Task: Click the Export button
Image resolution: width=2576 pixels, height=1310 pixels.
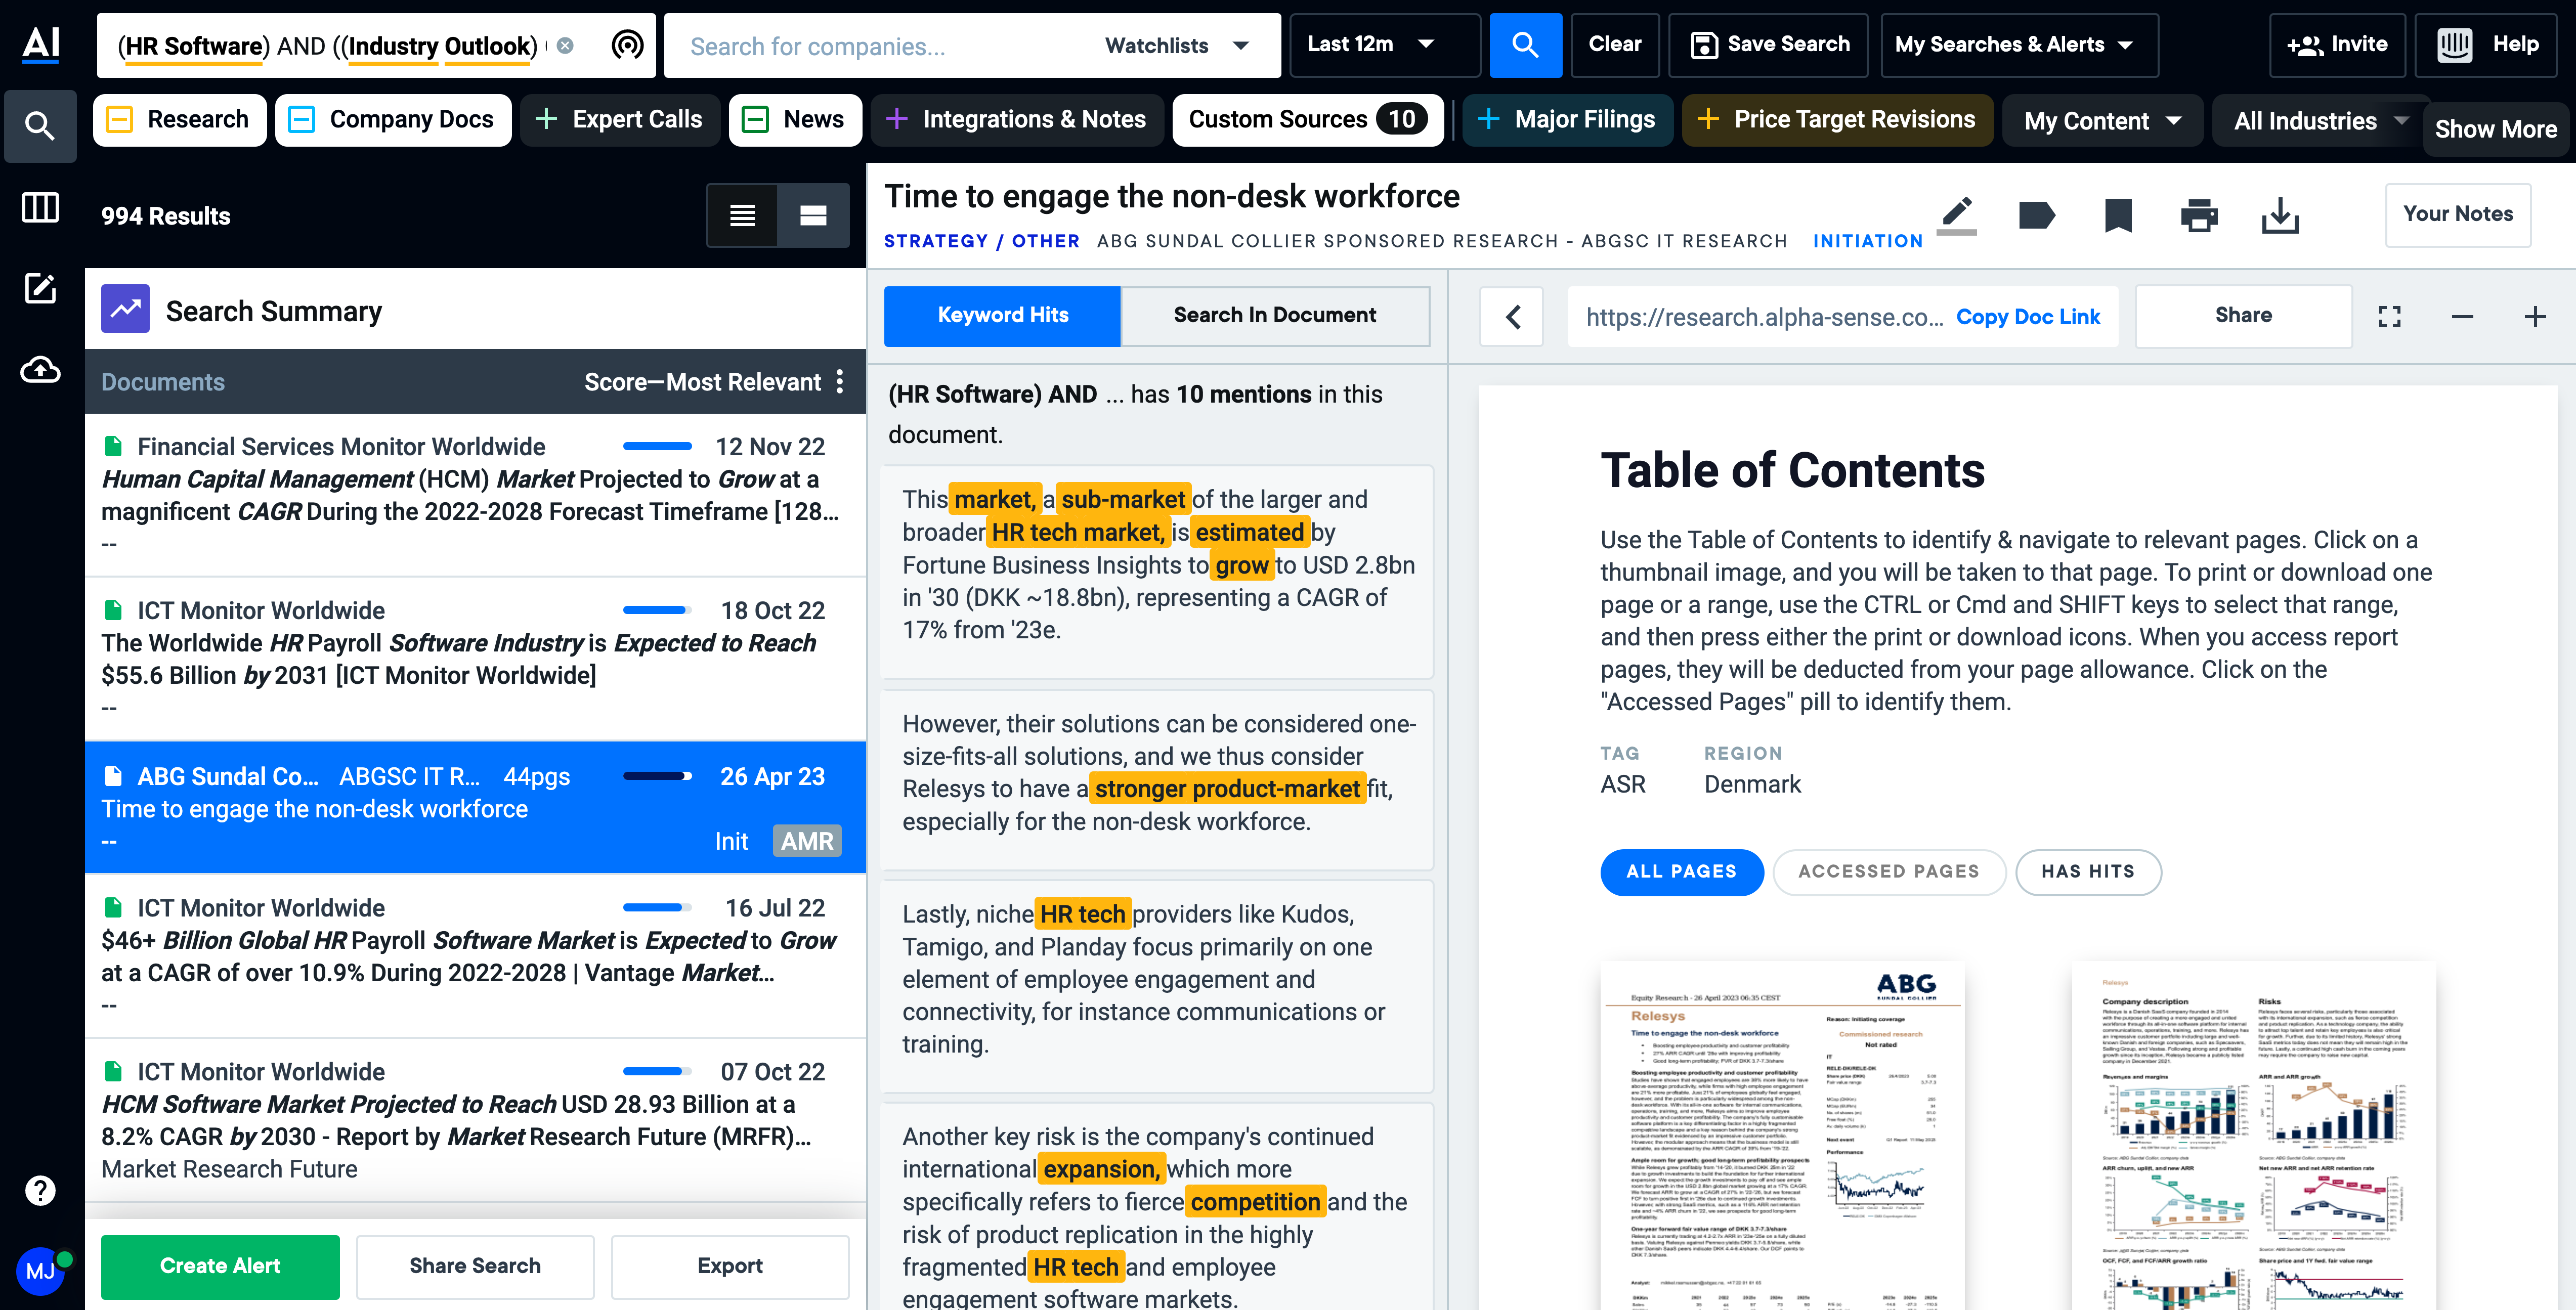Action: click(730, 1266)
